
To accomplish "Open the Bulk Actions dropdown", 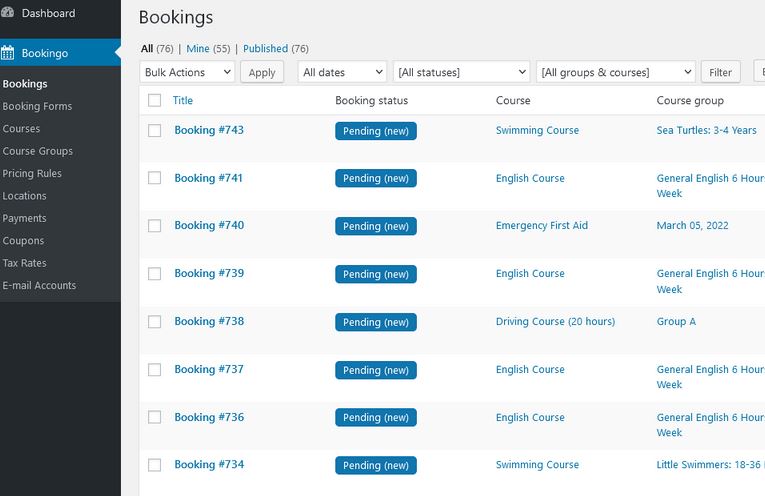I will click(188, 72).
